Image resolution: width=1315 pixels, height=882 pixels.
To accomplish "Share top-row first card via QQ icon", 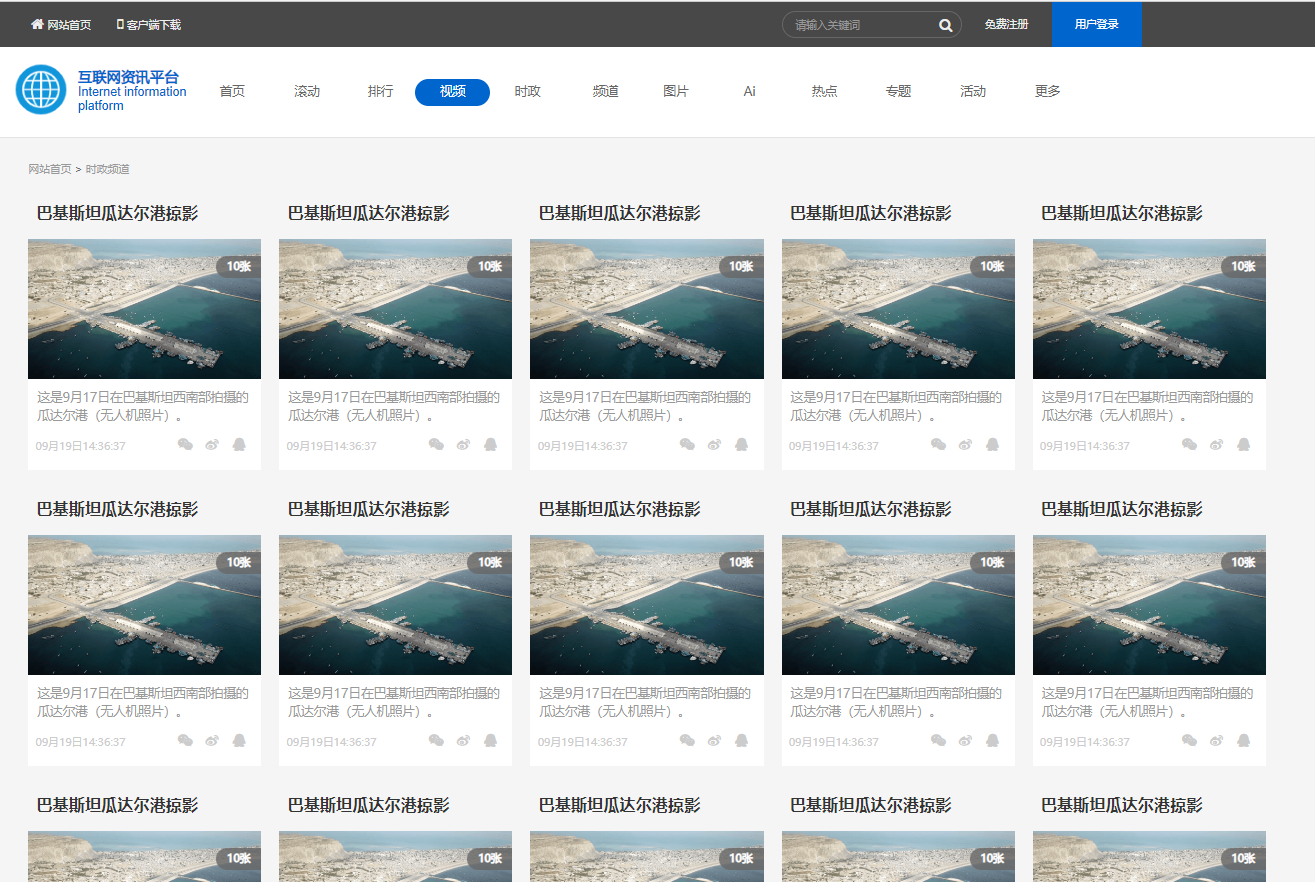I will click(239, 445).
